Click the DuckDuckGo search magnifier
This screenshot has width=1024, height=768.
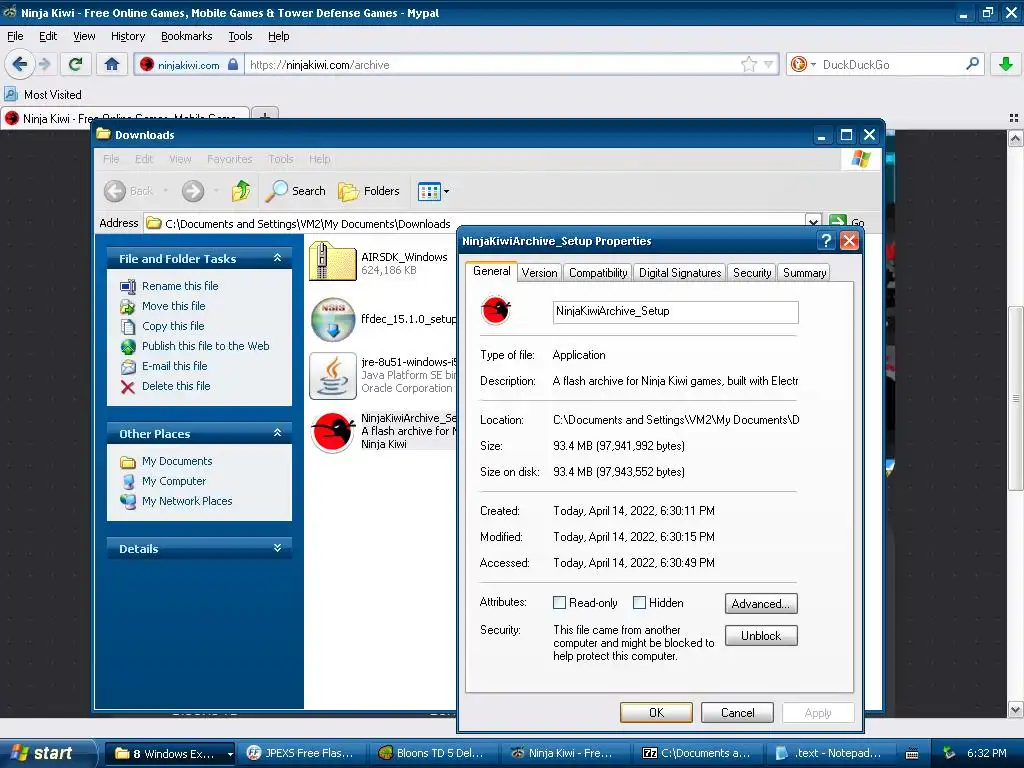tap(972, 64)
